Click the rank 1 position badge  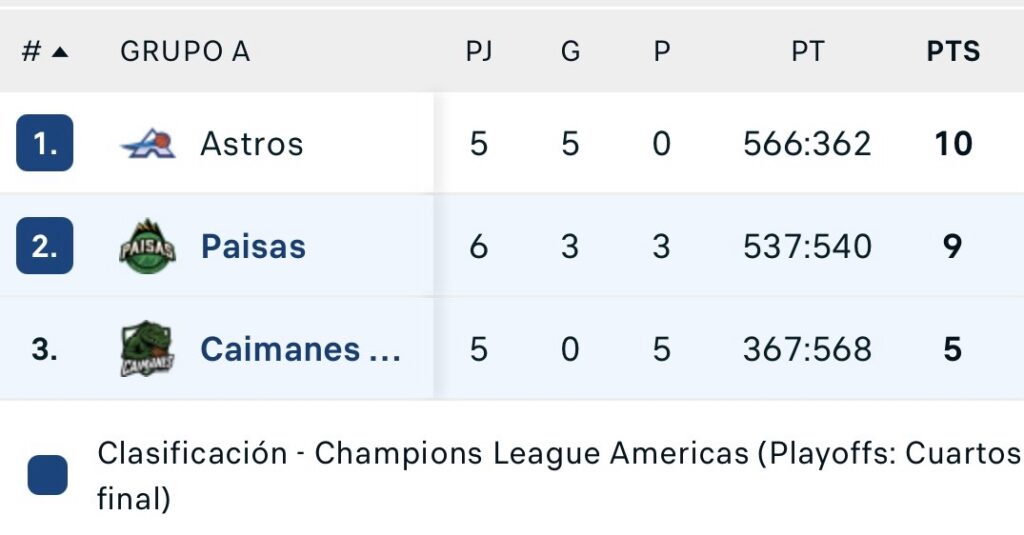(45, 144)
